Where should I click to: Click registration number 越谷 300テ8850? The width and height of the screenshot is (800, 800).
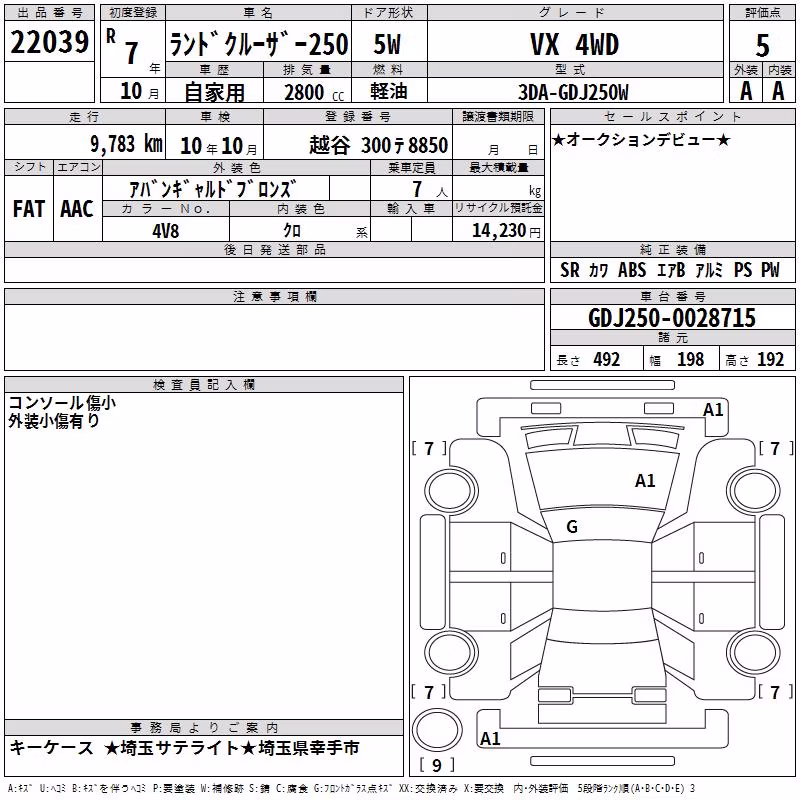379,145
